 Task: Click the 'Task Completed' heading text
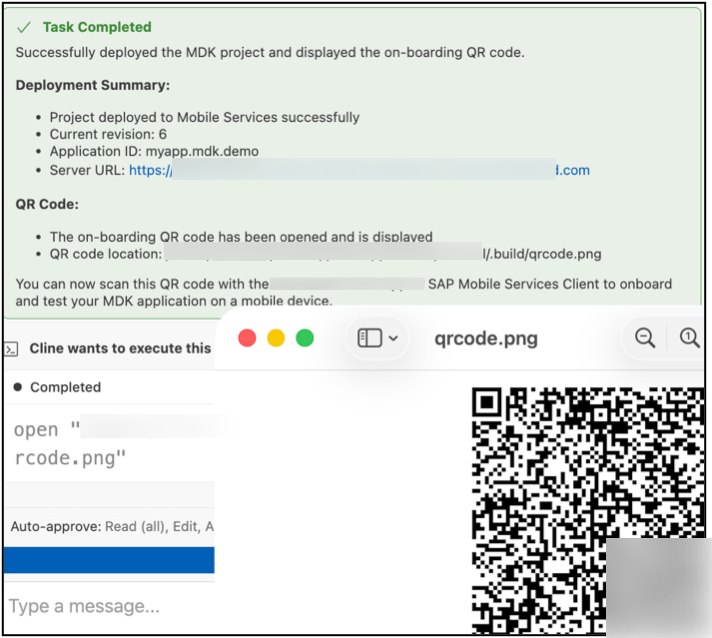pos(97,27)
